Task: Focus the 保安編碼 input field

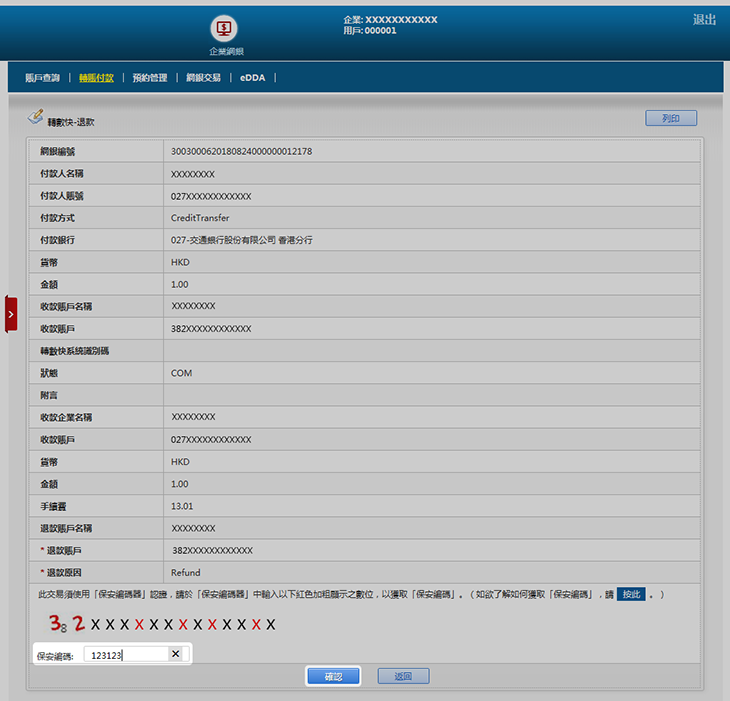Action: pos(125,655)
